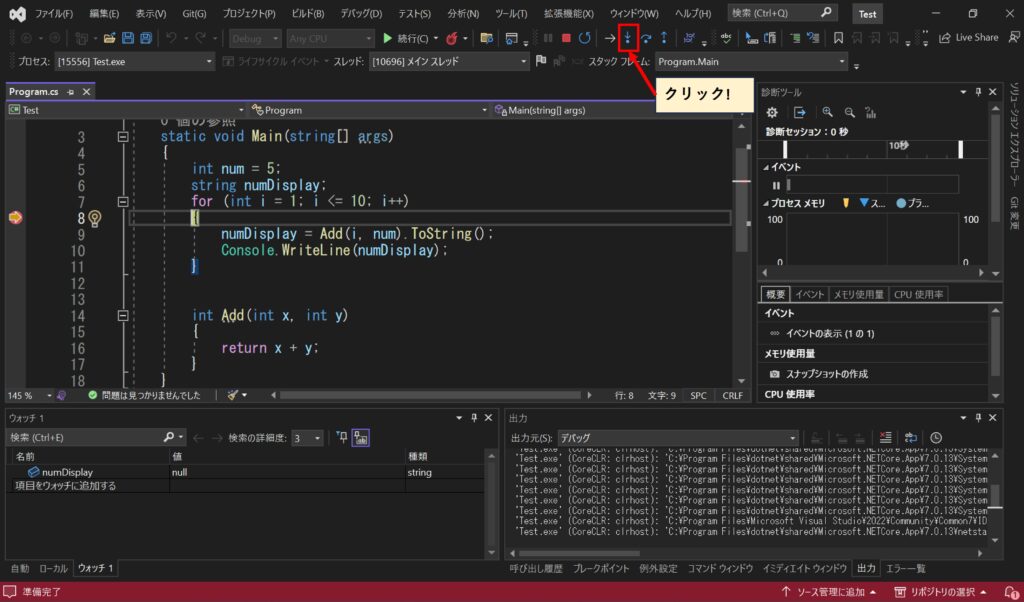Screen dimensions: 1024x602
Task: Click the Step Into debug arrow icon
Action: pos(628,38)
